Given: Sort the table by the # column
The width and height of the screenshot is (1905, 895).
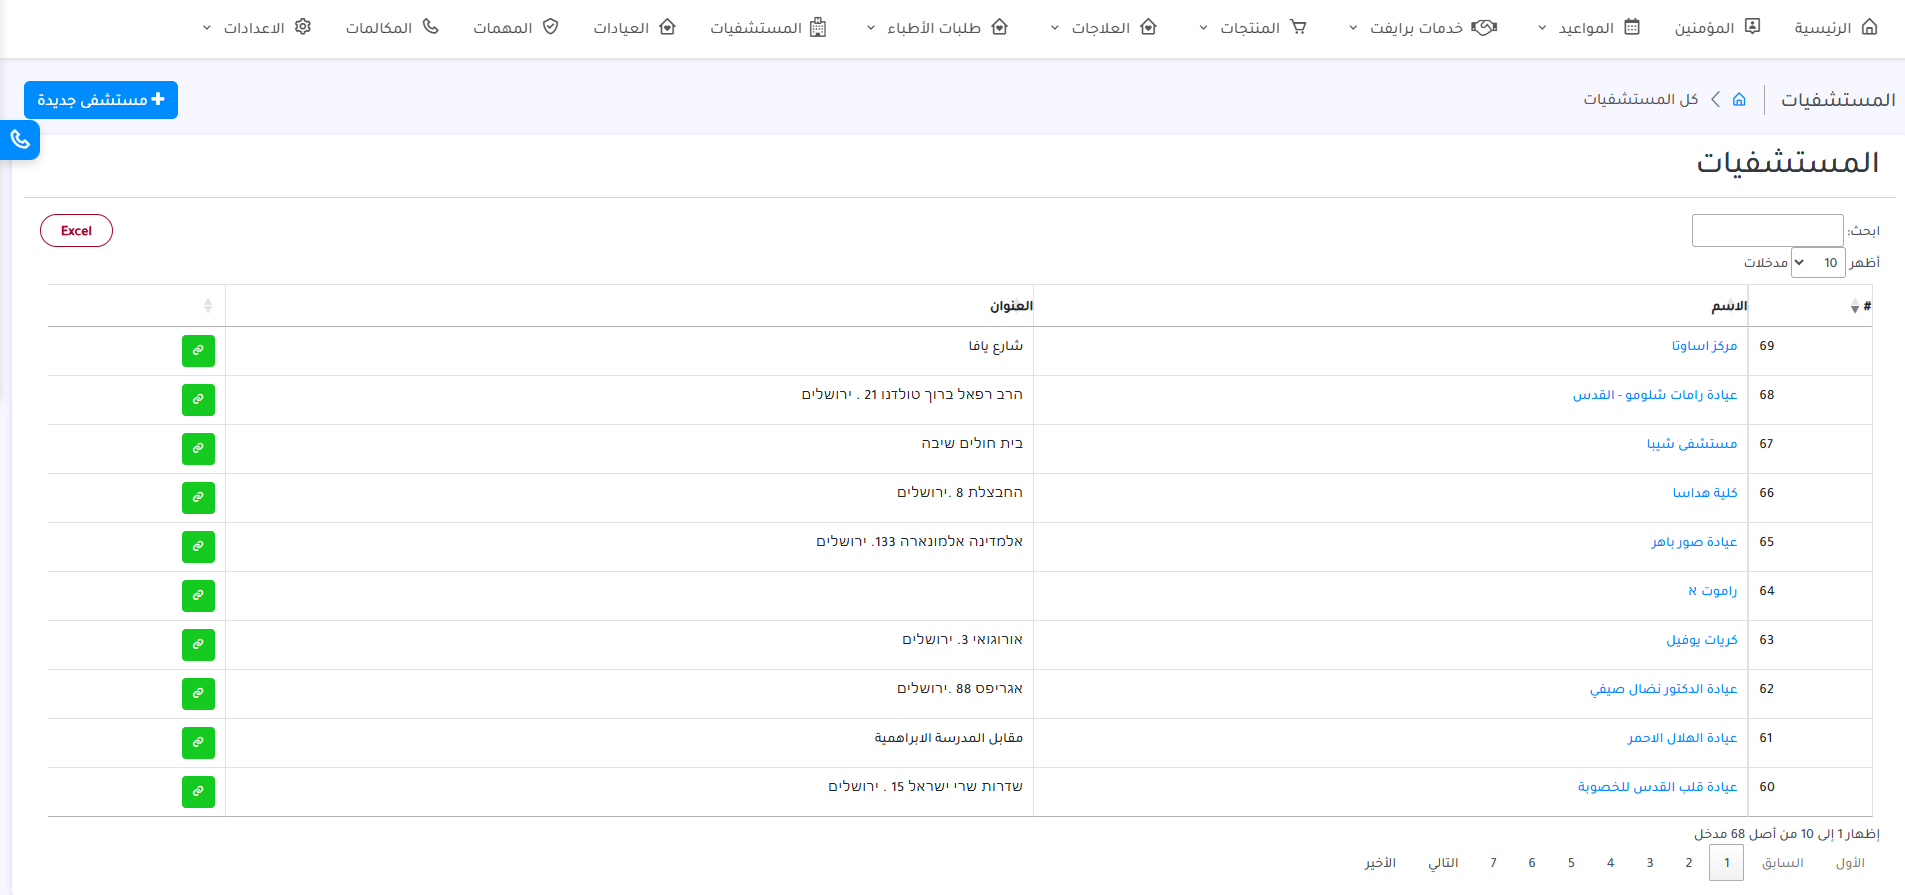Looking at the screenshot, I should pos(1859,306).
